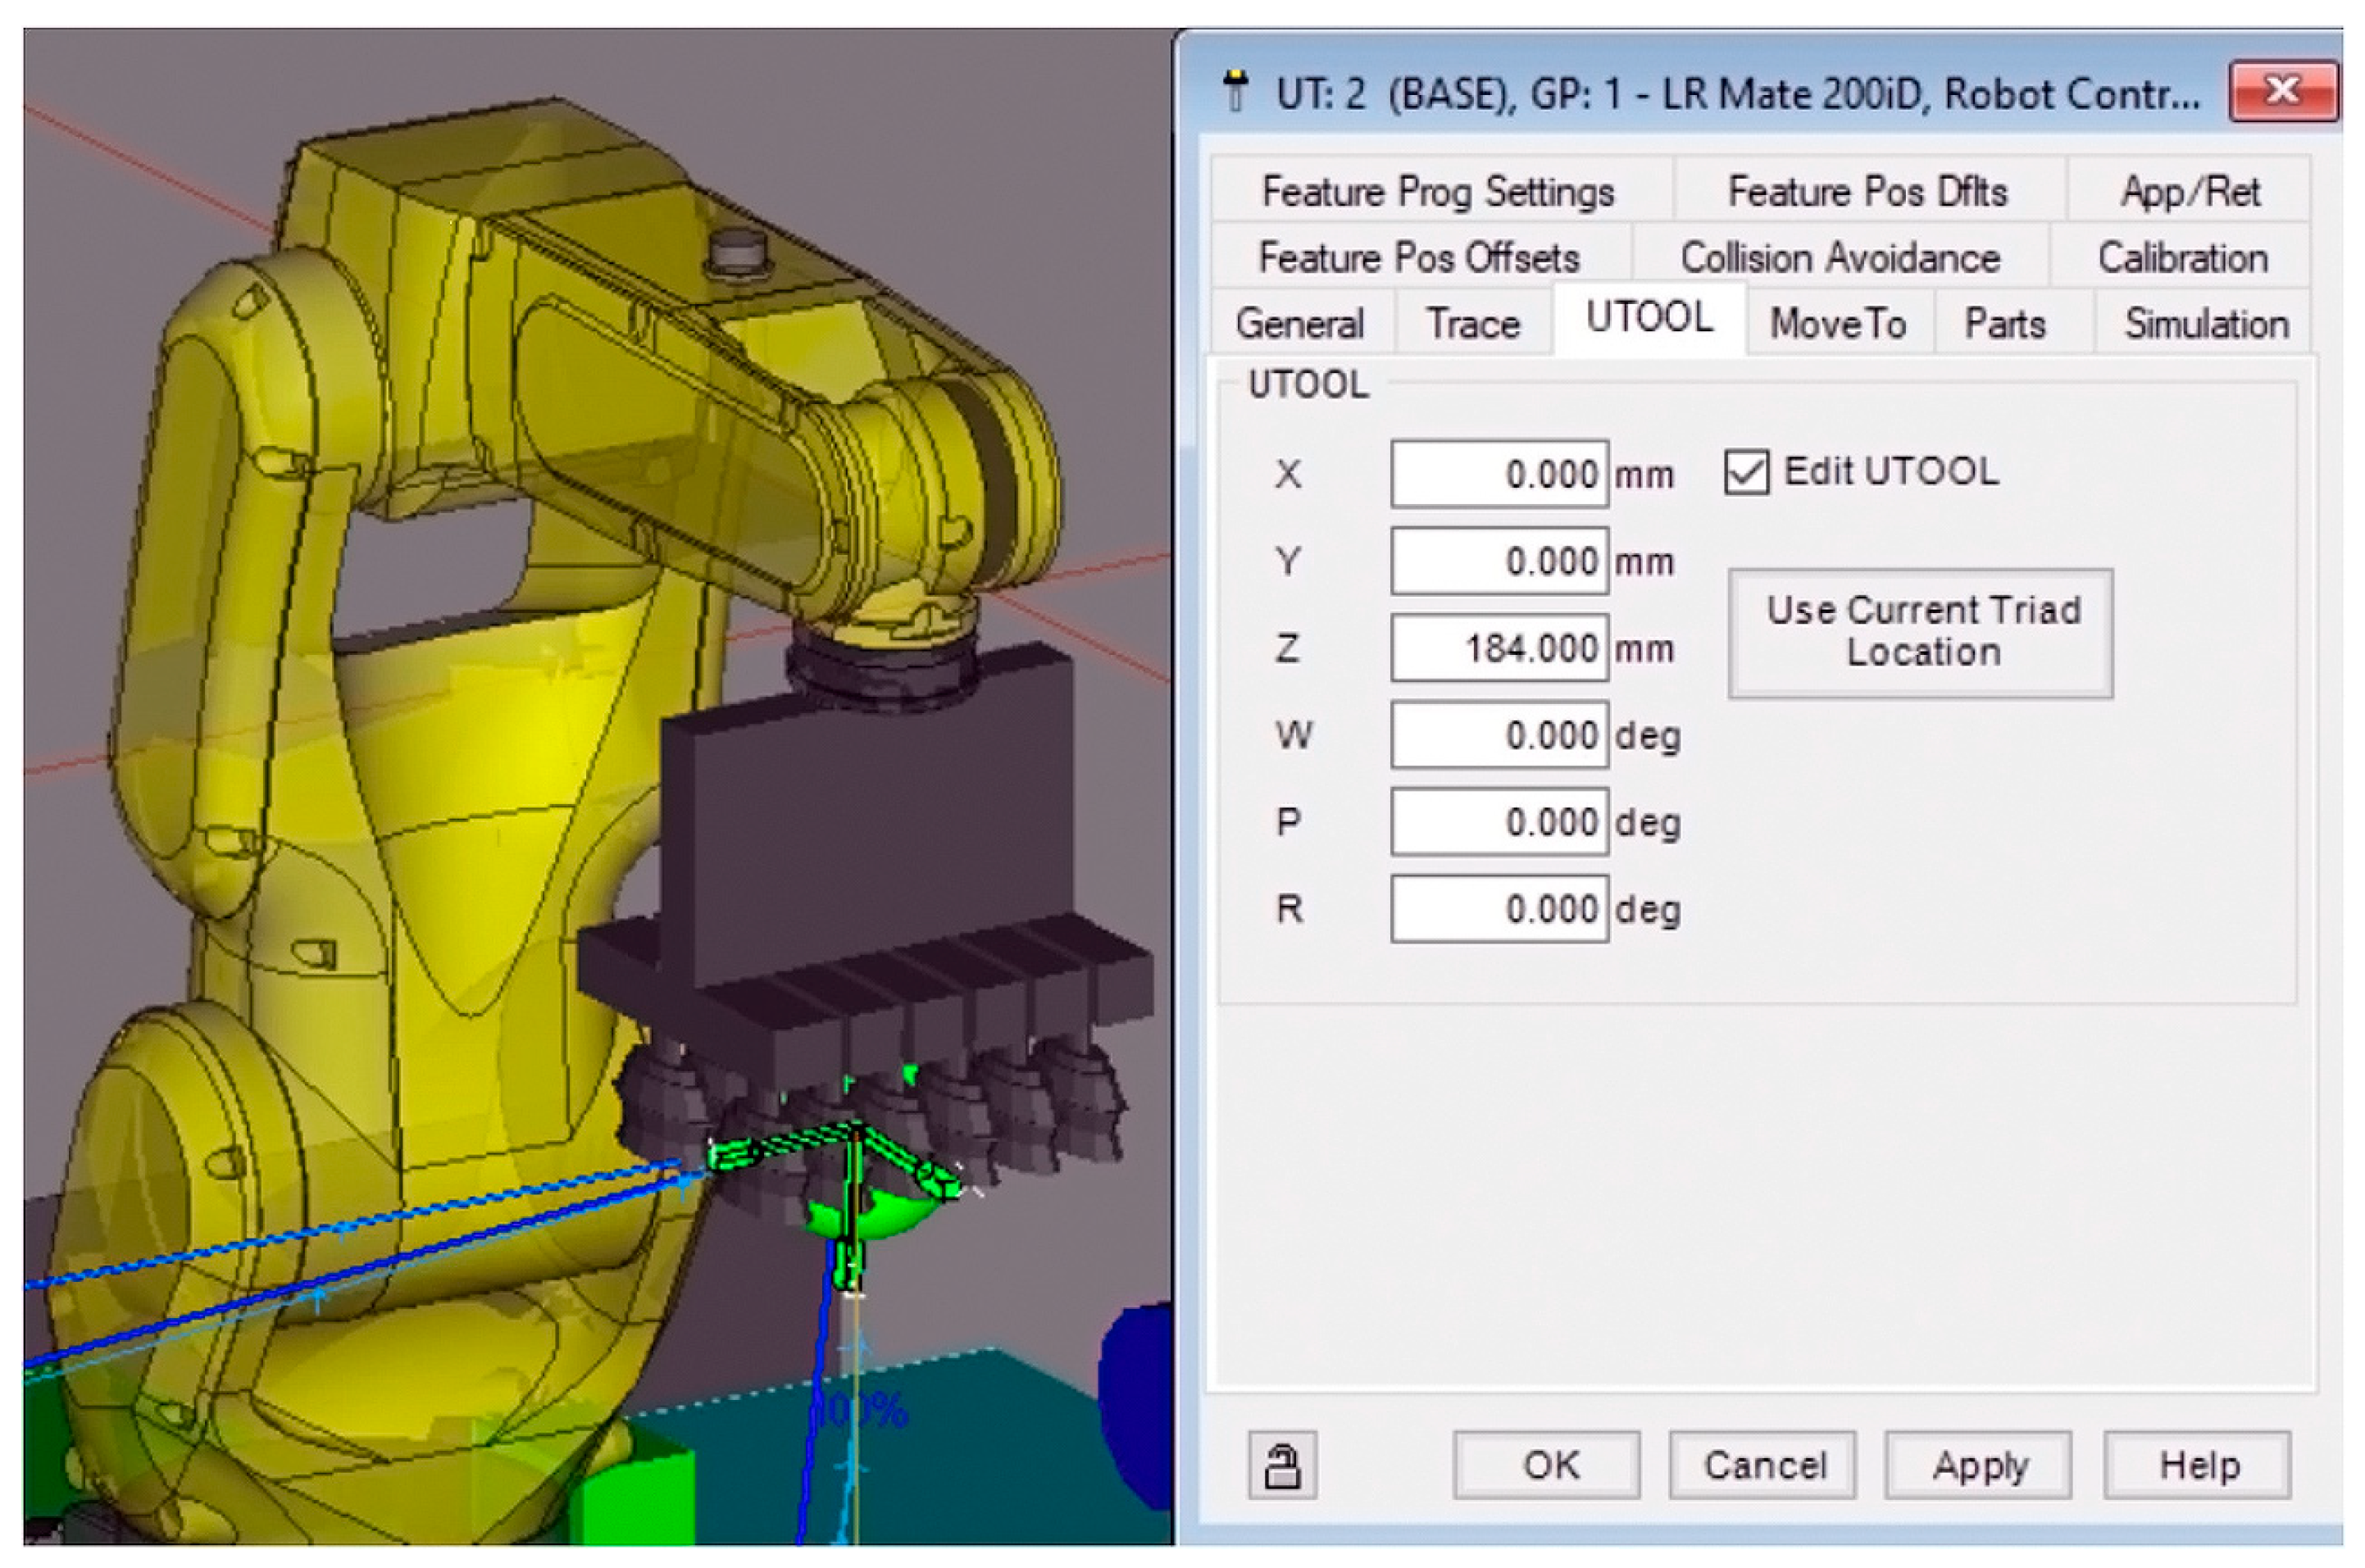Screen dimensions: 2365x1568
Task: Go to Collision Avoidance tab
Action: tap(1840, 258)
